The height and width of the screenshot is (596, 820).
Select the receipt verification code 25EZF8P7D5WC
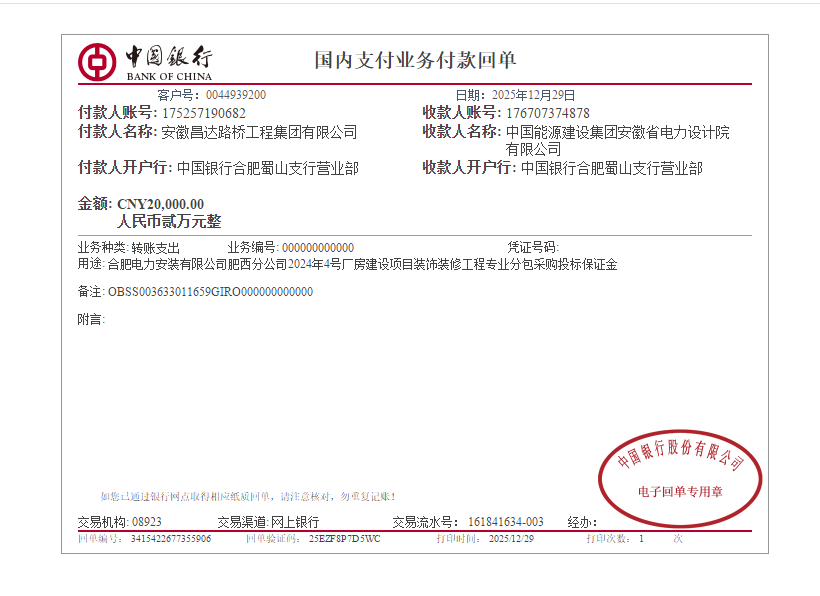pyautogui.click(x=344, y=538)
